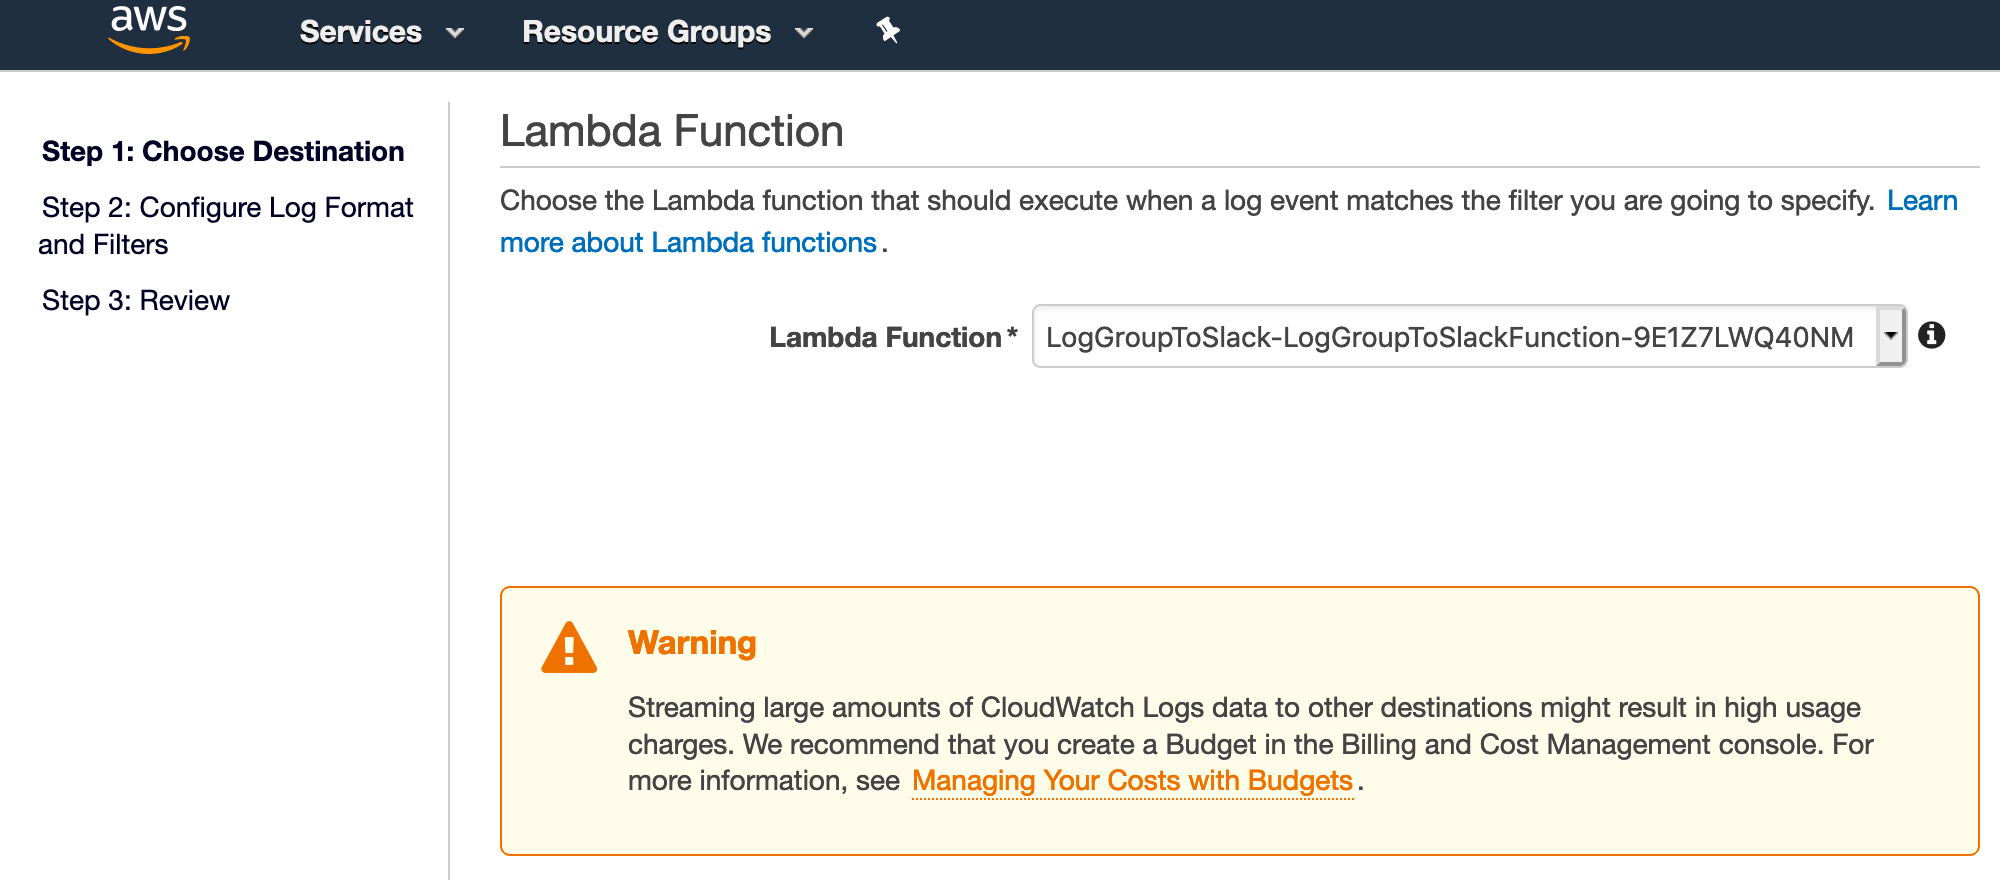Click the Lambda Function field label
This screenshot has width=2000, height=880.
tap(886, 338)
